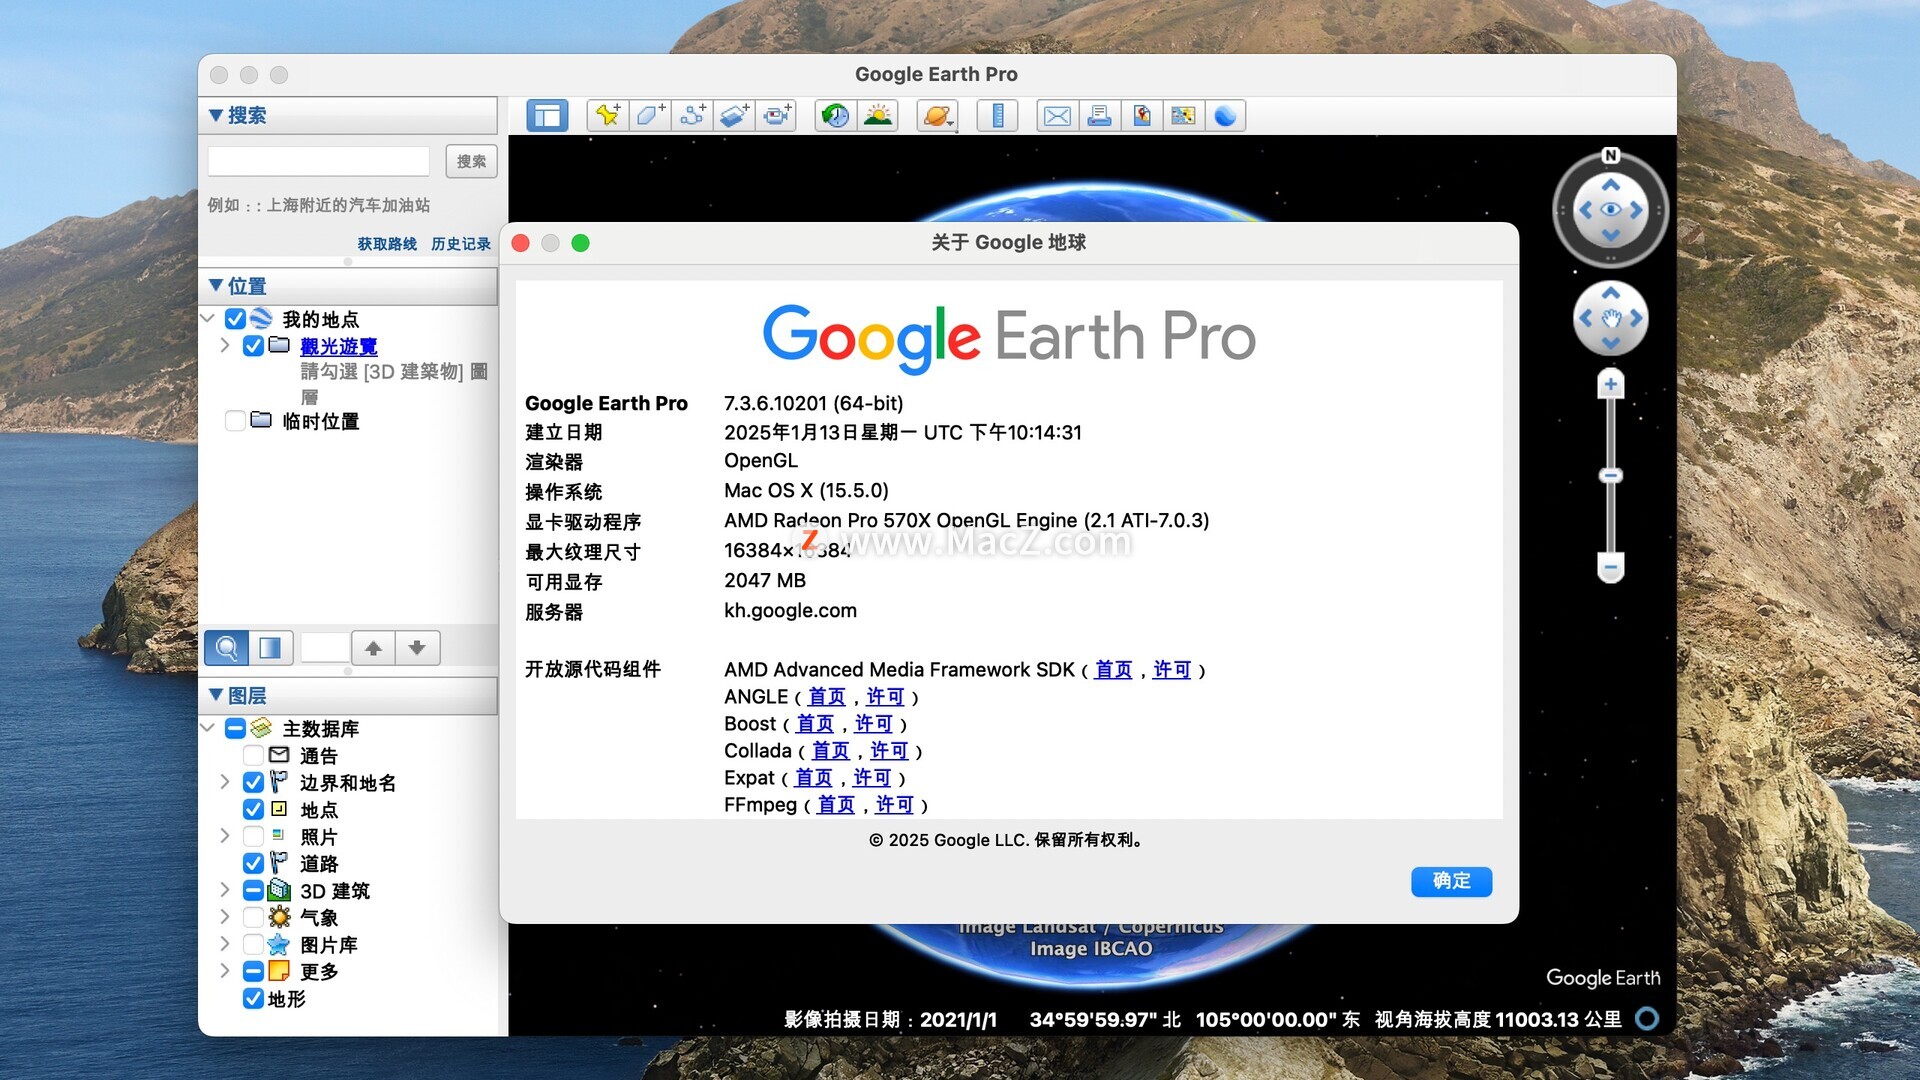The image size is (1920, 1080).
Task: Select the Add Polygon tool
Action: tap(649, 116)
